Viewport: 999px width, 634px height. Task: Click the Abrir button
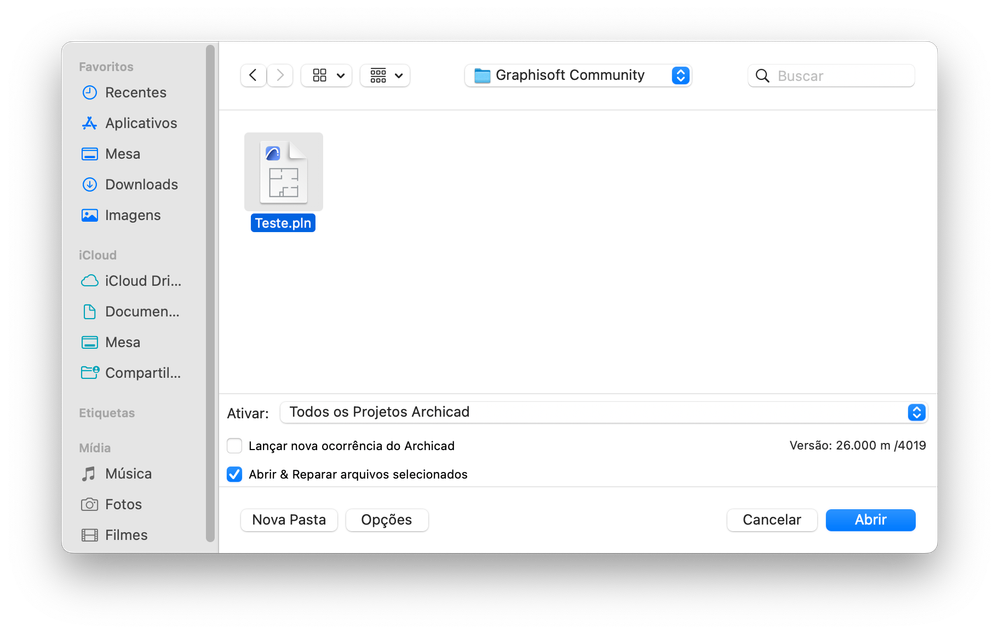[x=870, y=520]
